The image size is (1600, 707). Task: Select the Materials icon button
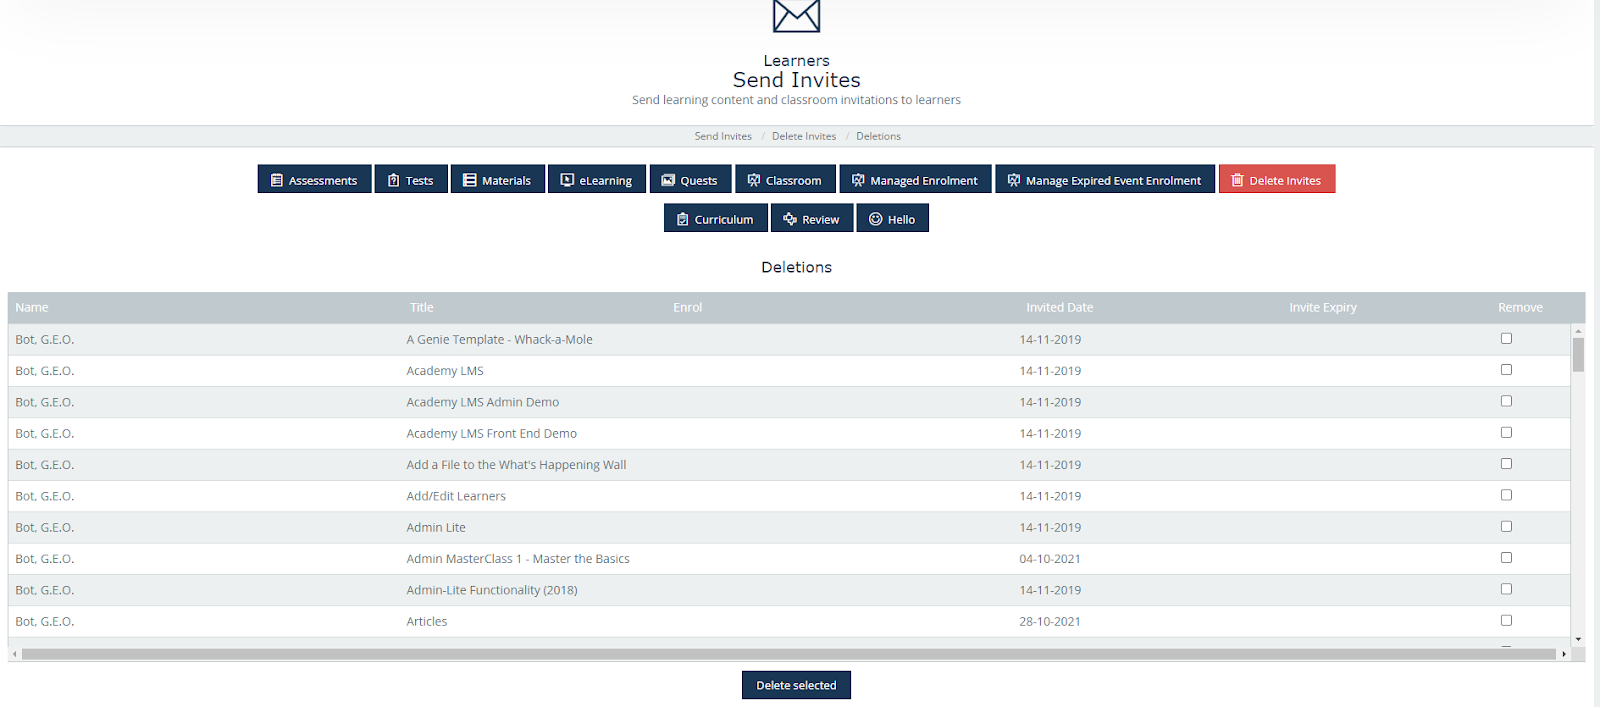(470, 180)
